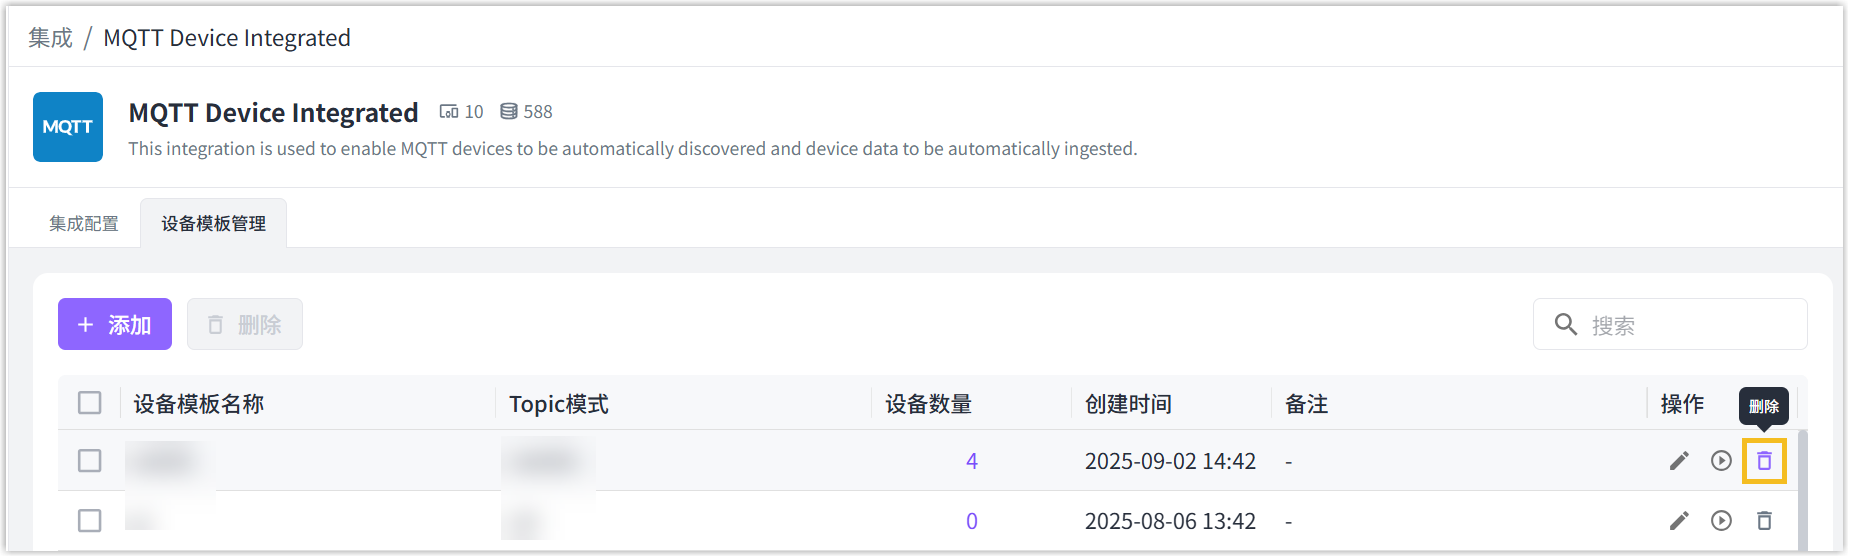
Task: Click the MQTT integration logo icon
Action: coord(68,127)
